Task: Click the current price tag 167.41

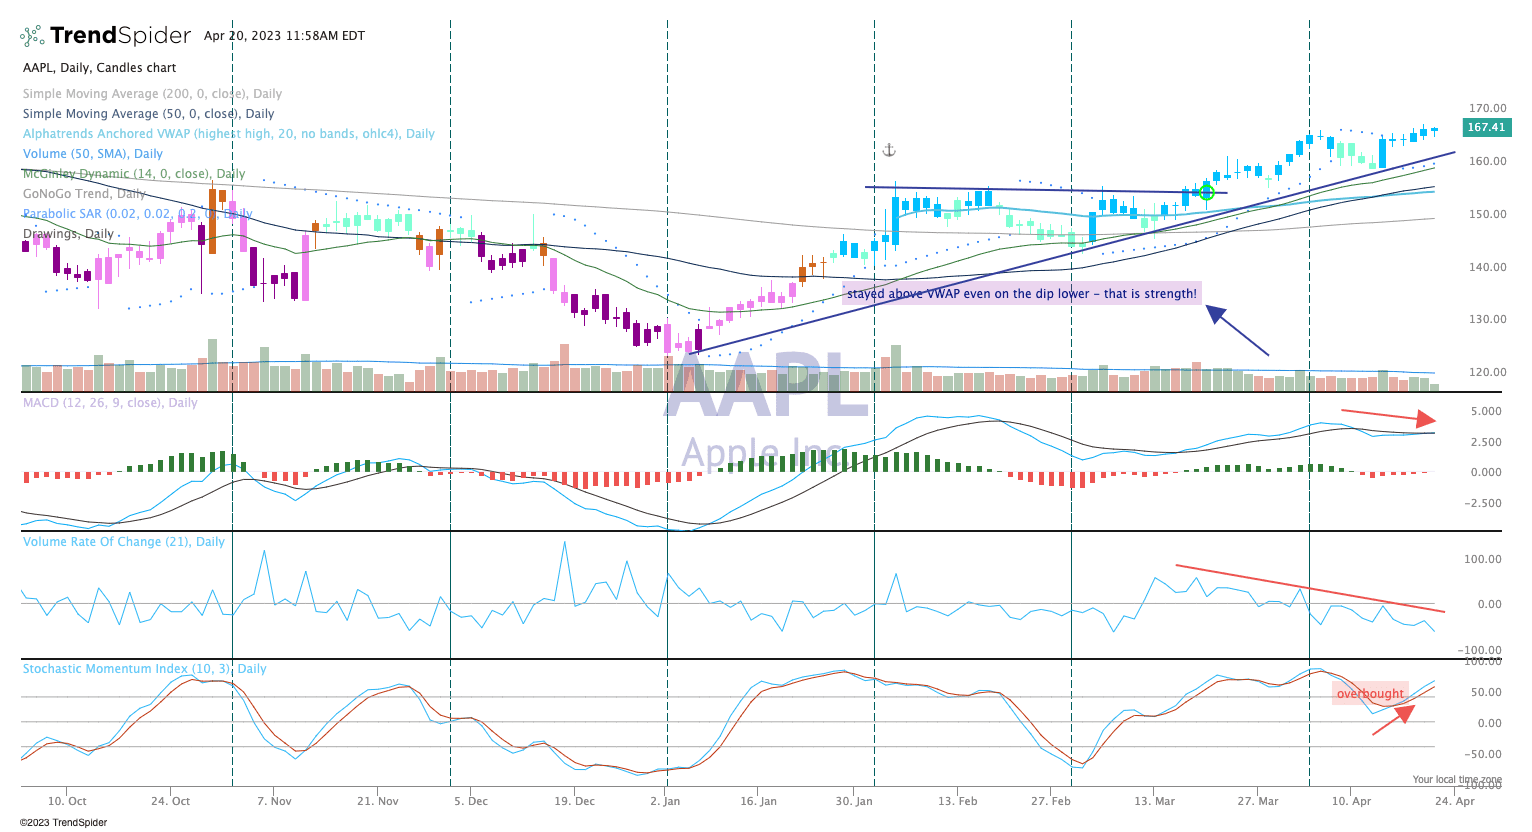Action: (1486, 127)
